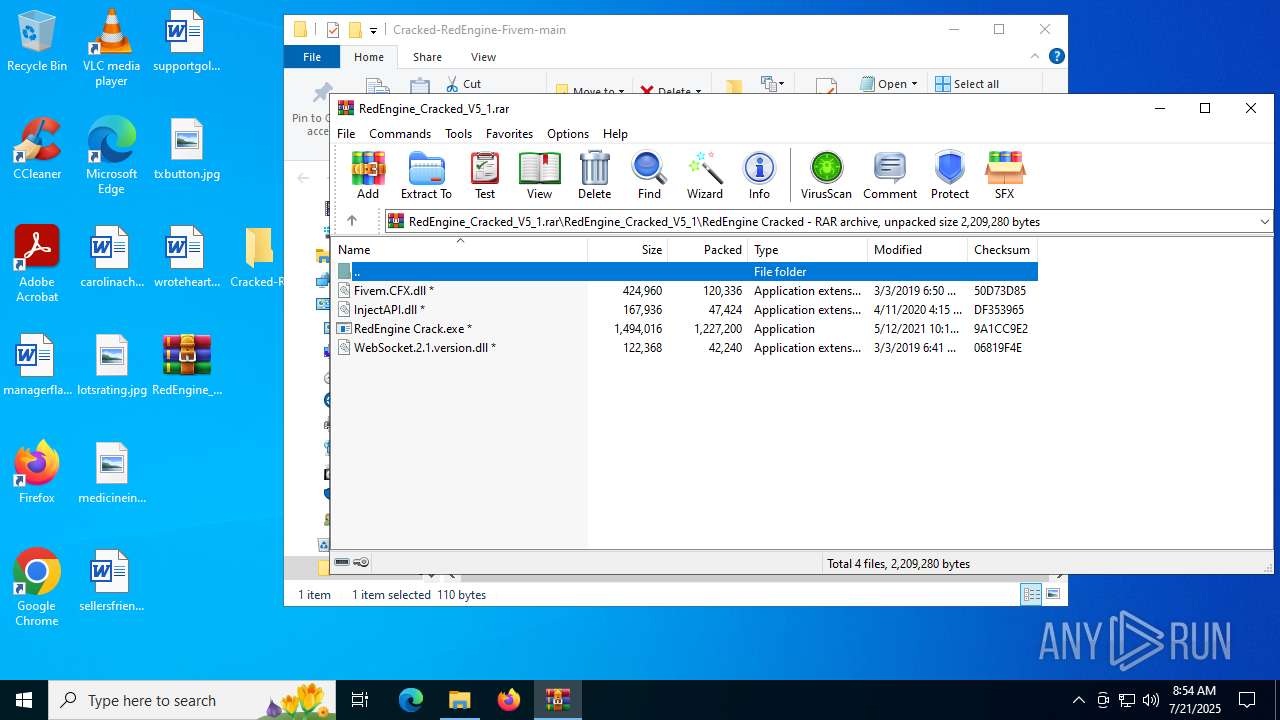Click Select all in Explorer ribbon
Image resolution: width=1280 pixels, height=720 pixels.
point(967,84)
